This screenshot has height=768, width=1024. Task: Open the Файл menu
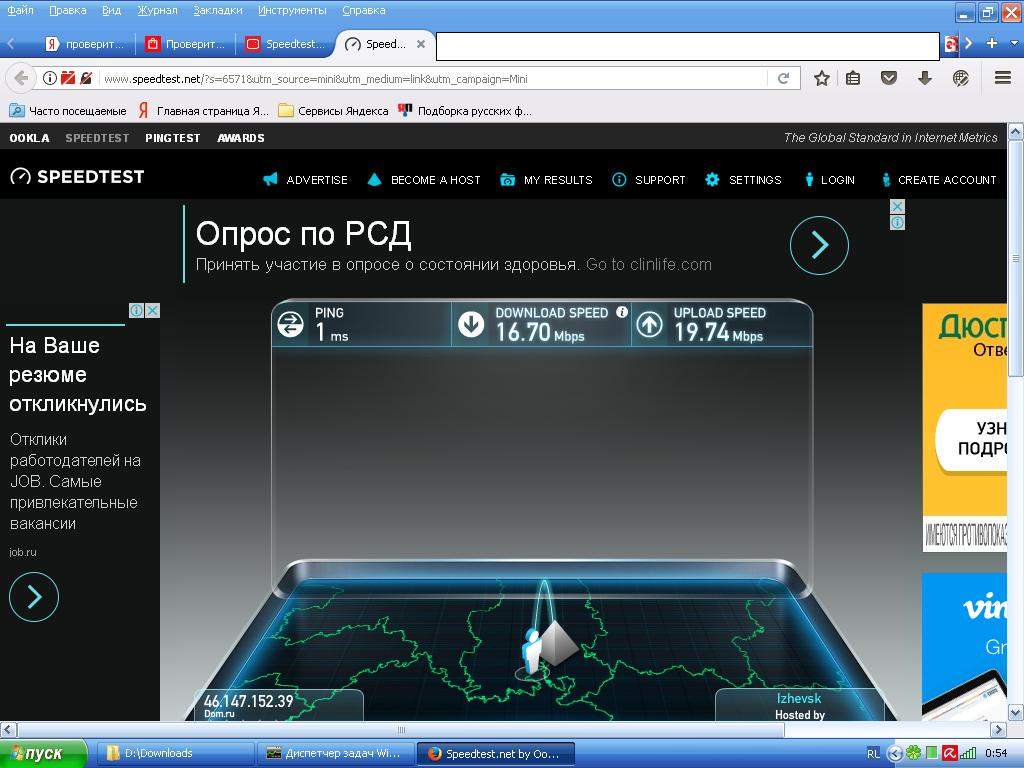click(x=20, y=10)
